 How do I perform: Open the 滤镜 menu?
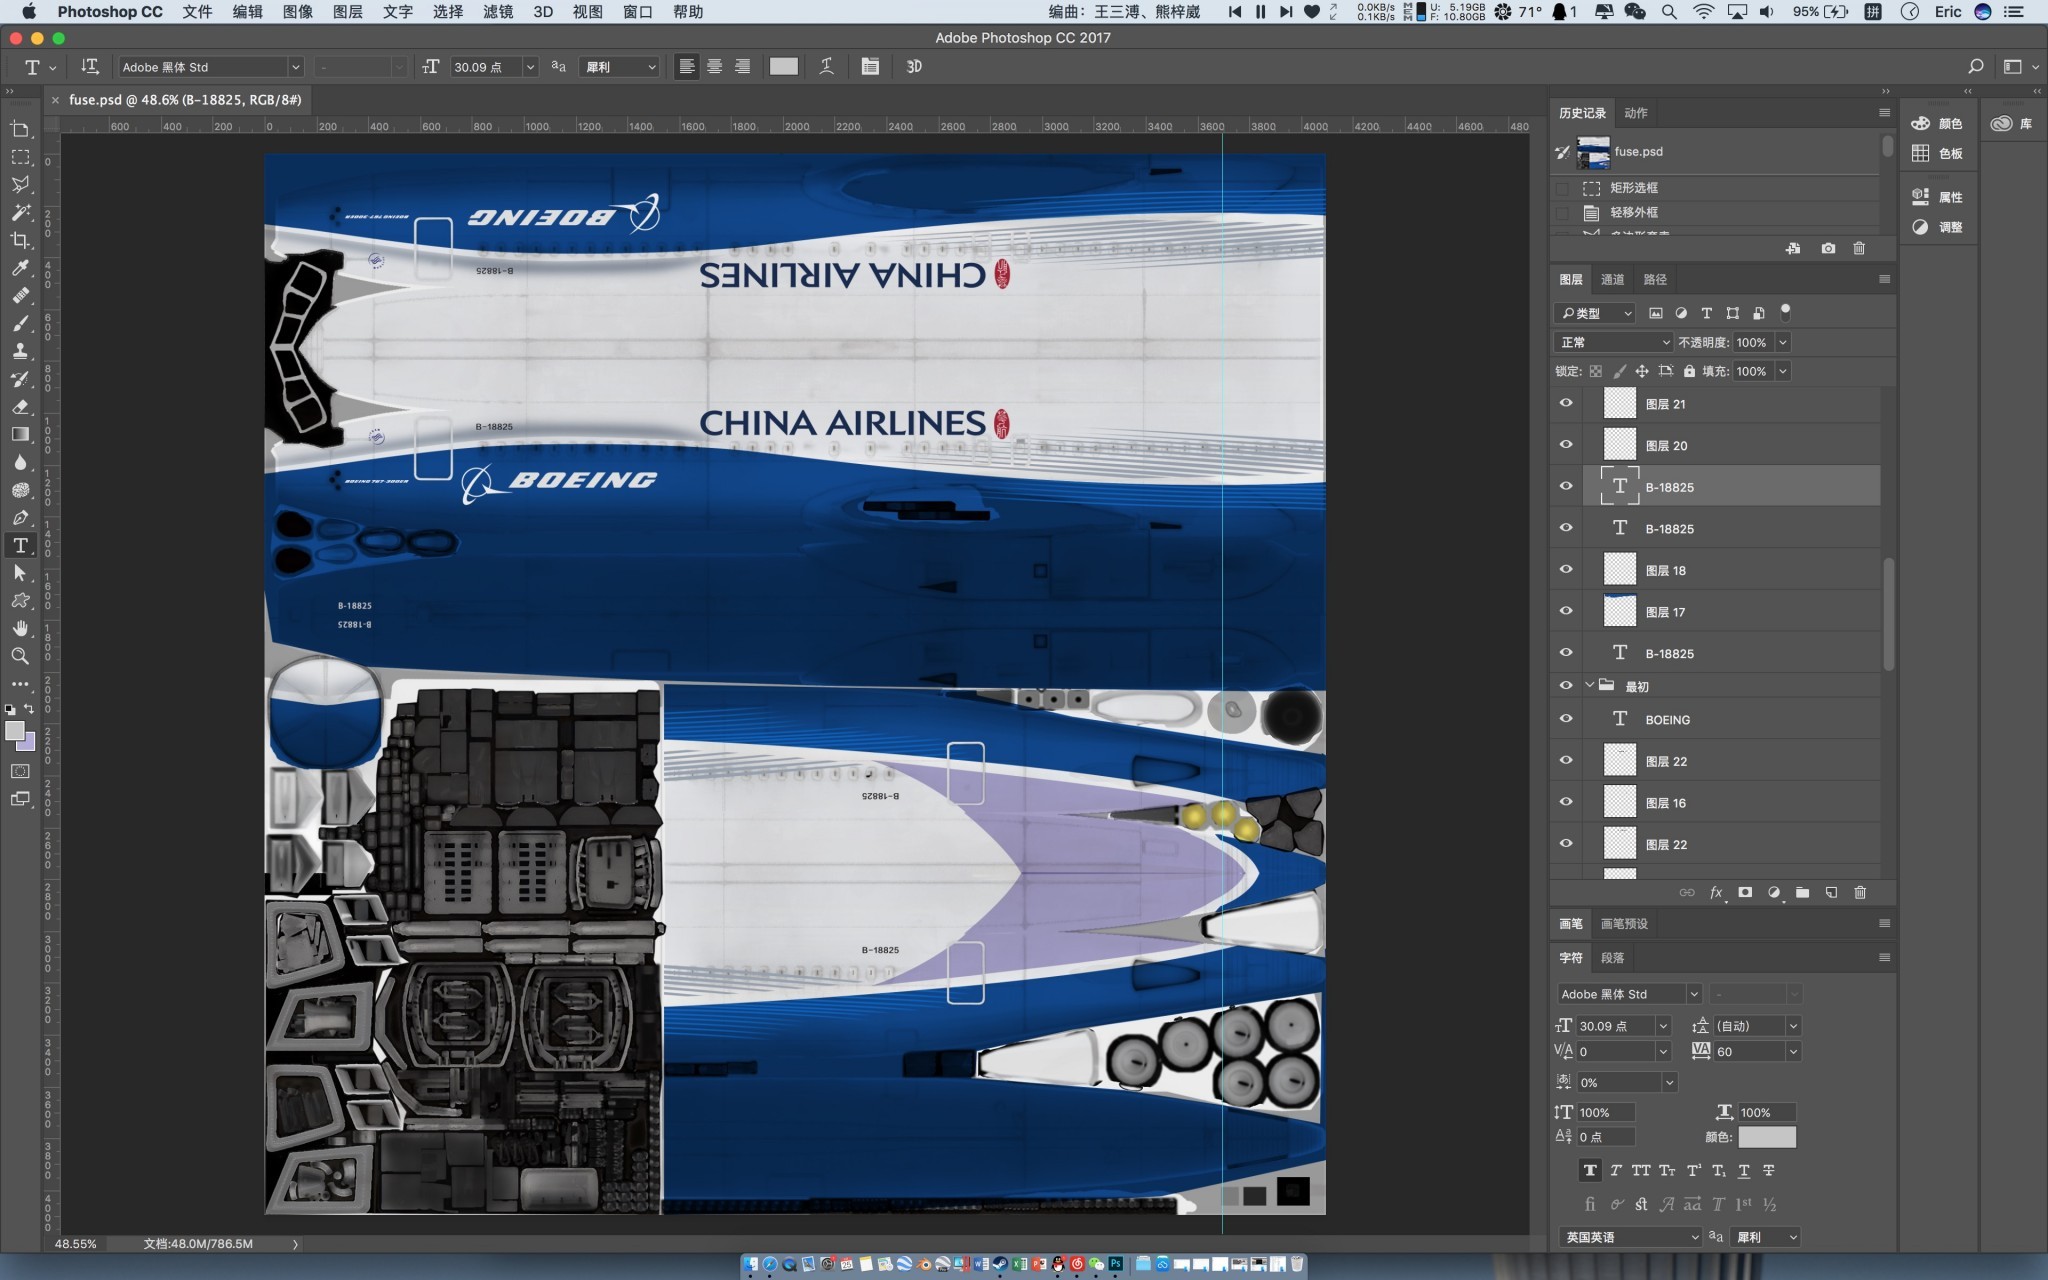[x=498, y=12]
